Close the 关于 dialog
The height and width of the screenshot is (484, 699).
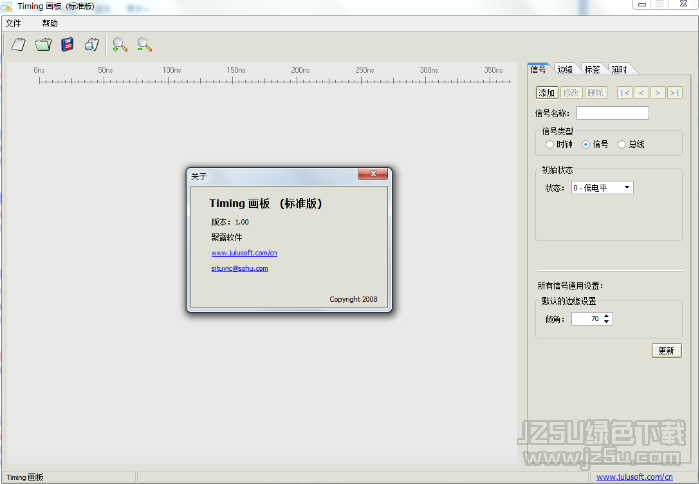click(373, 174)
